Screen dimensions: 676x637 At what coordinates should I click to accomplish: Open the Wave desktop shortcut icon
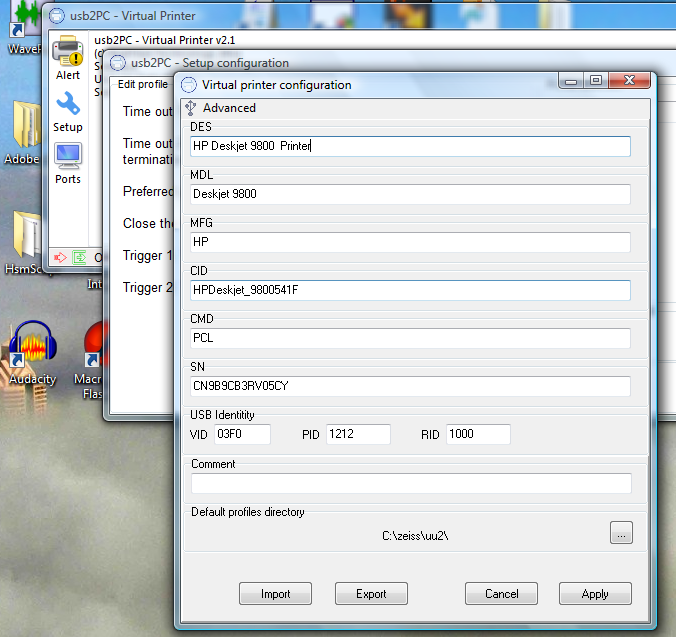[x=24, y=17]
